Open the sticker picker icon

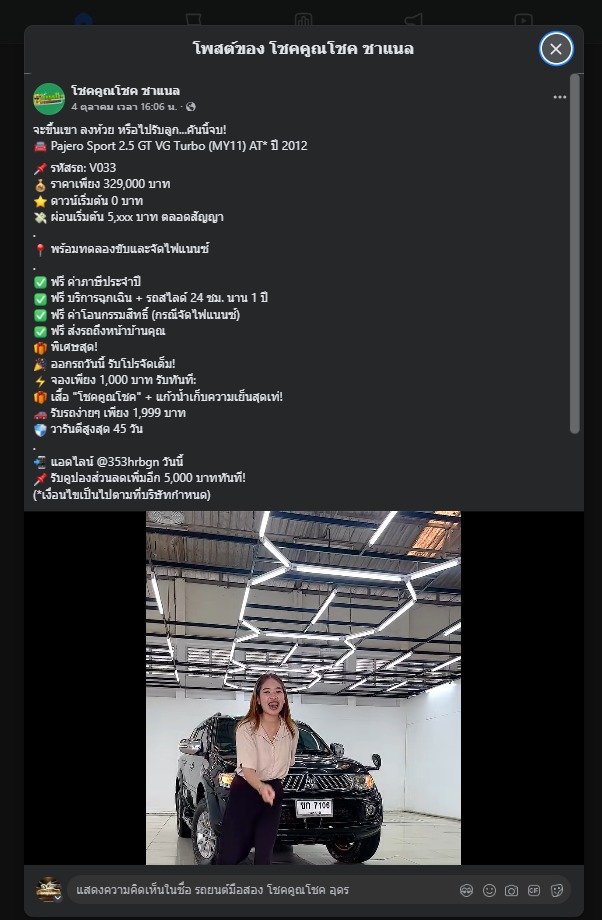557,891
